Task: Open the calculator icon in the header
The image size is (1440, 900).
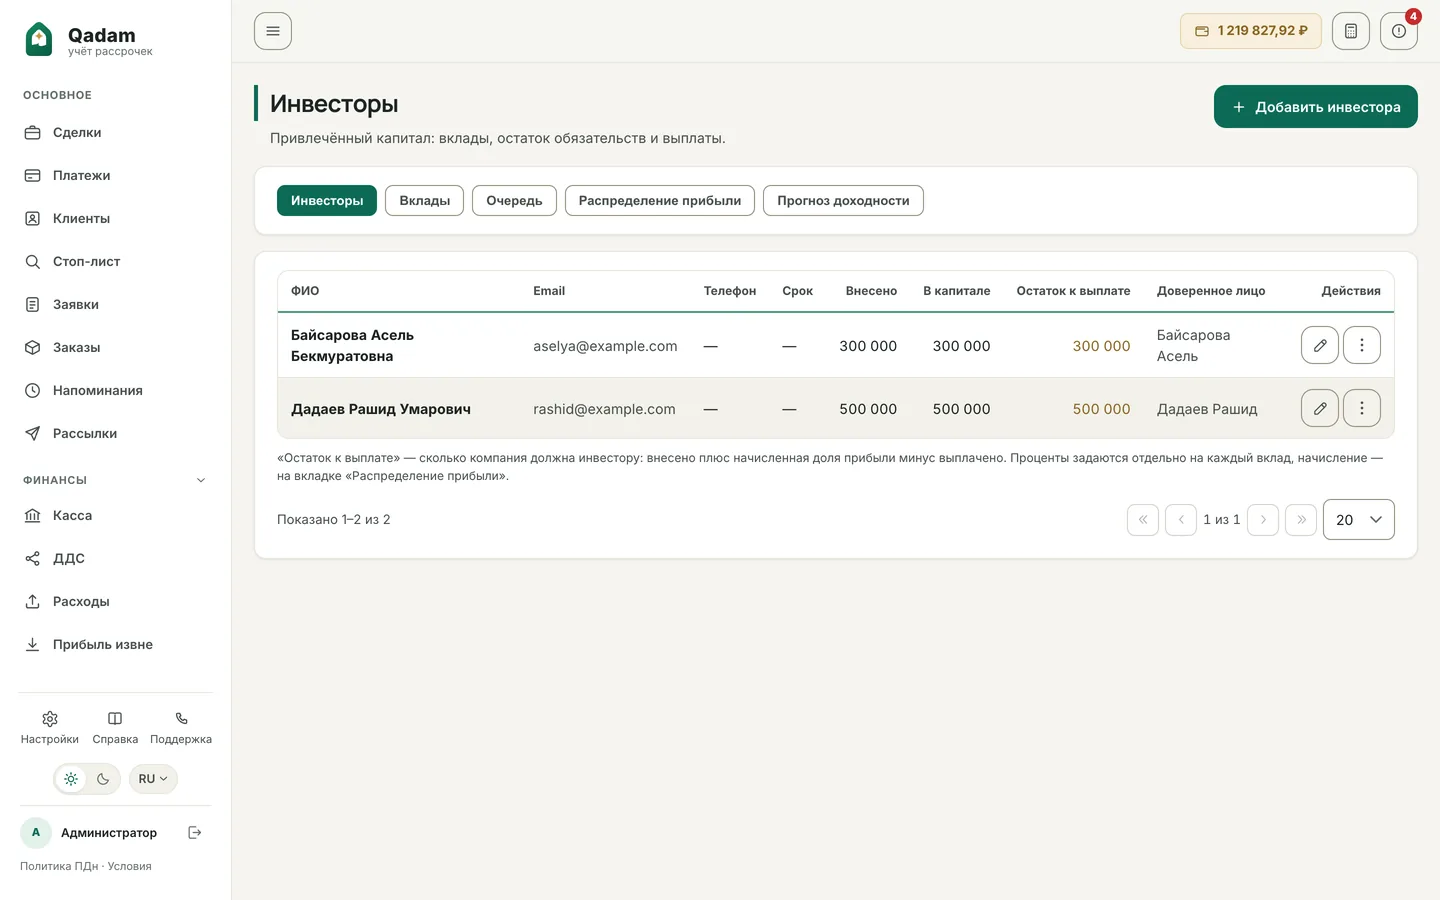Action: 1351,31
